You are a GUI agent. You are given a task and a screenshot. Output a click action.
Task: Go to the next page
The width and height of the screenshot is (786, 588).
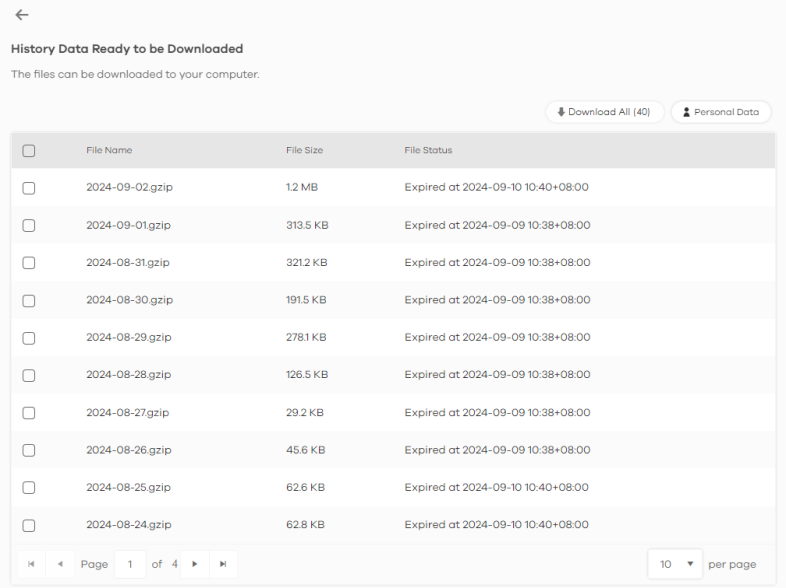tap(194, 564)
